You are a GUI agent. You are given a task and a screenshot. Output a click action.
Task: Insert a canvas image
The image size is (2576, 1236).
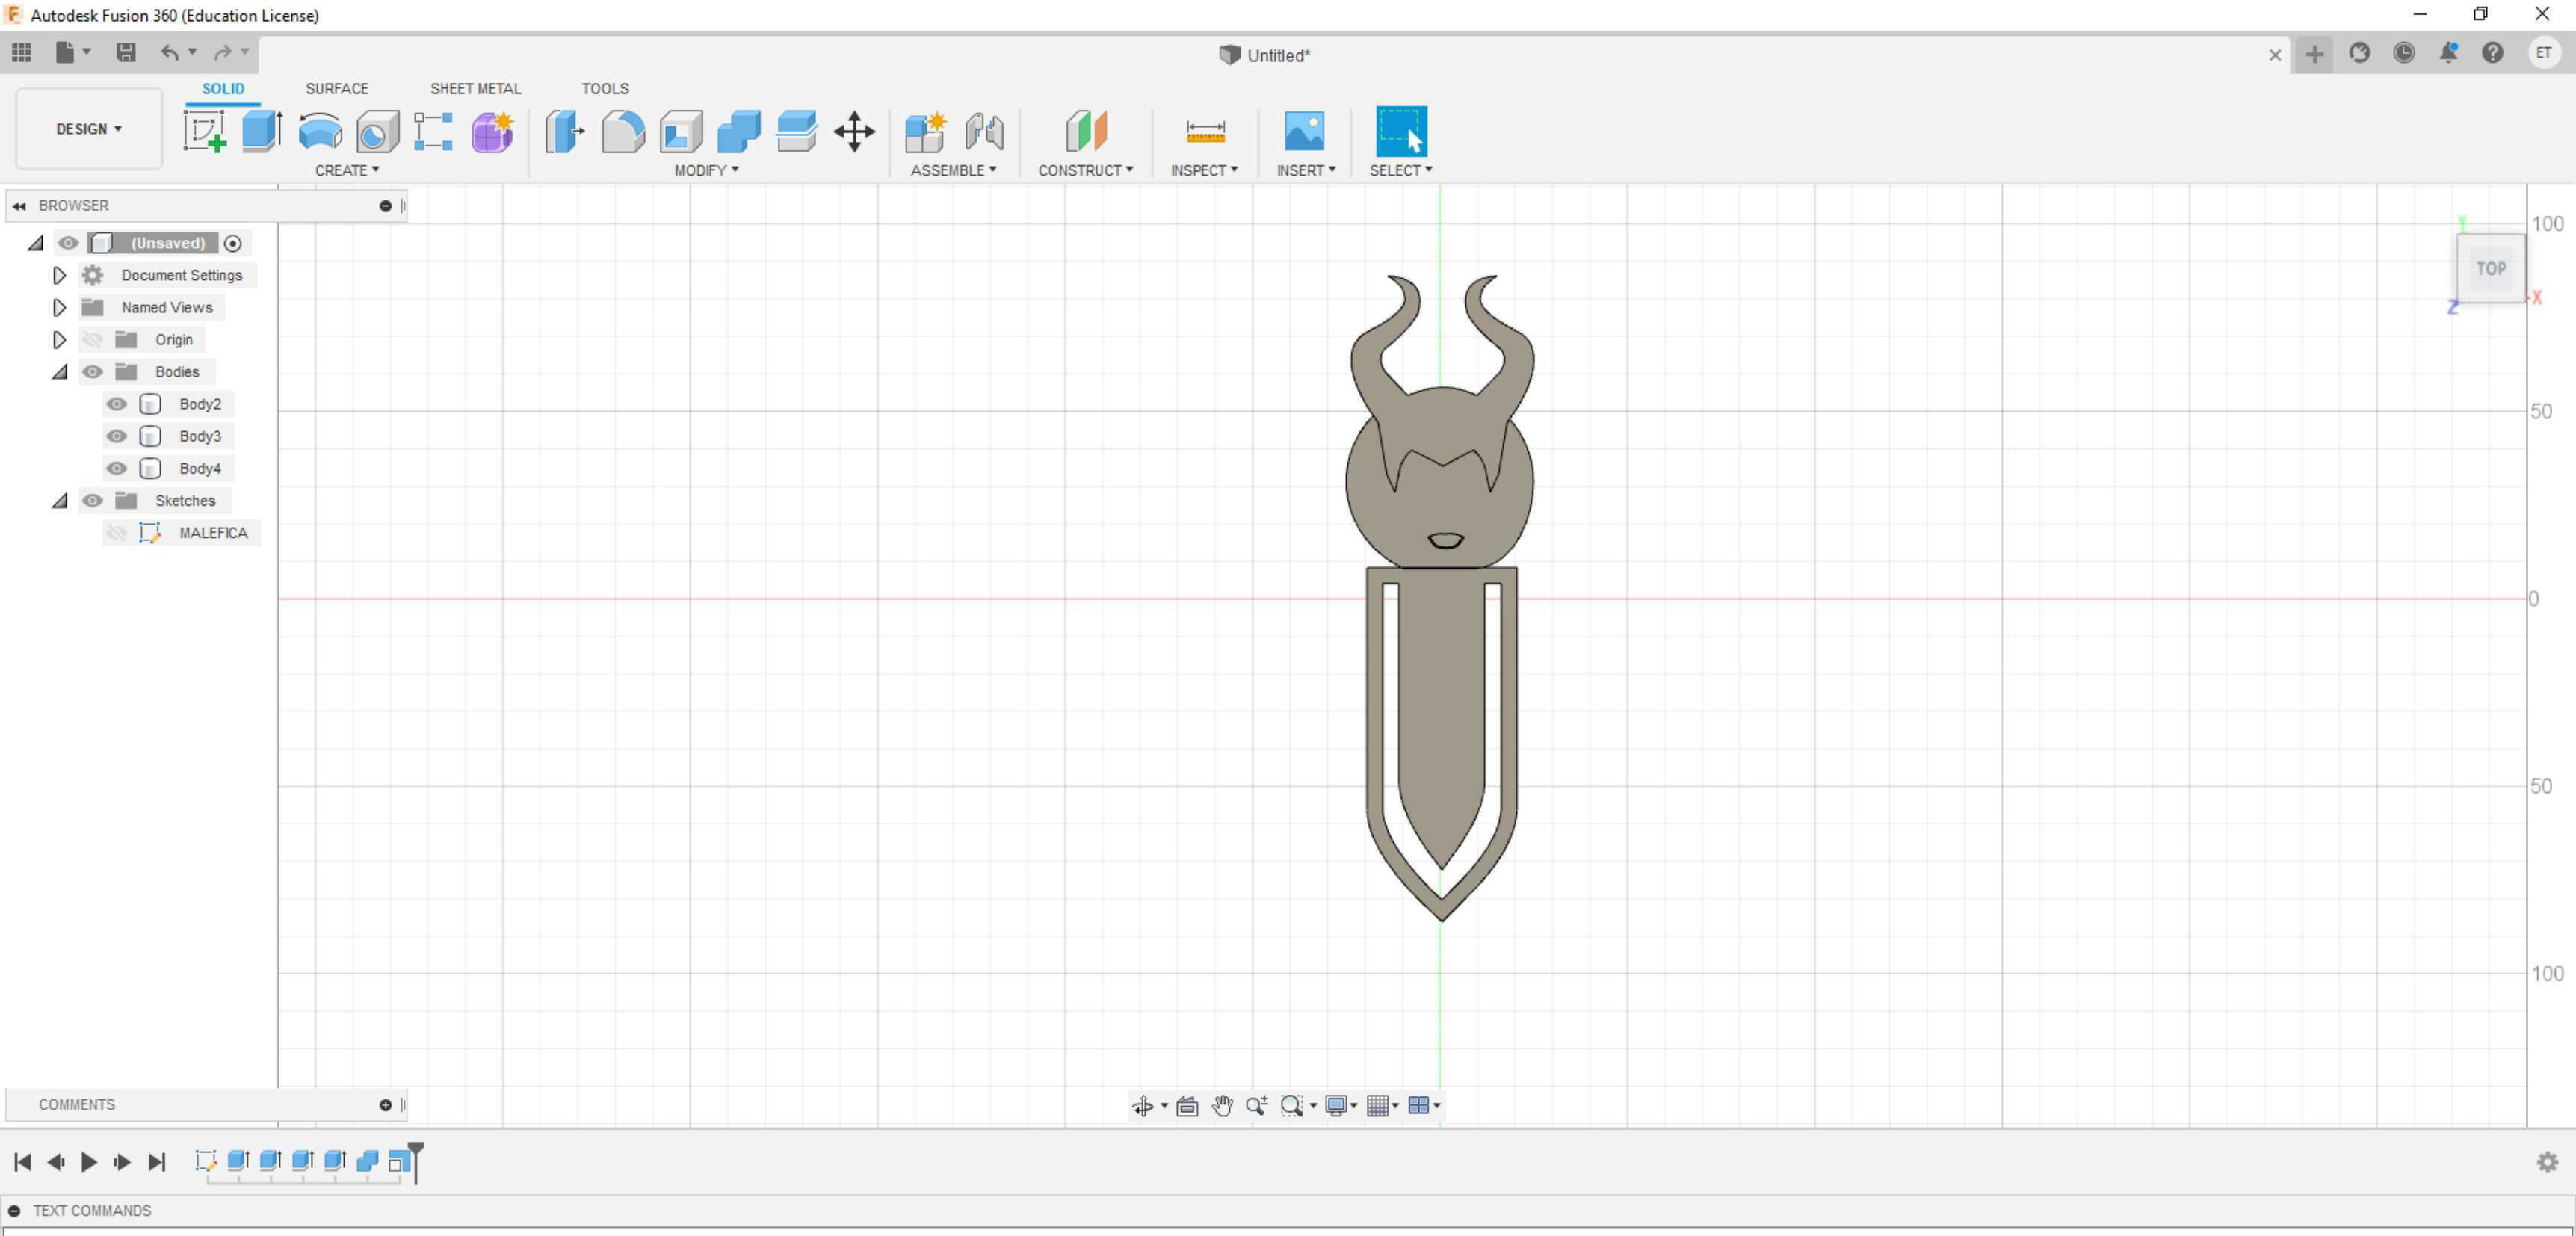pyautogui.click(x=1305, y=131)
